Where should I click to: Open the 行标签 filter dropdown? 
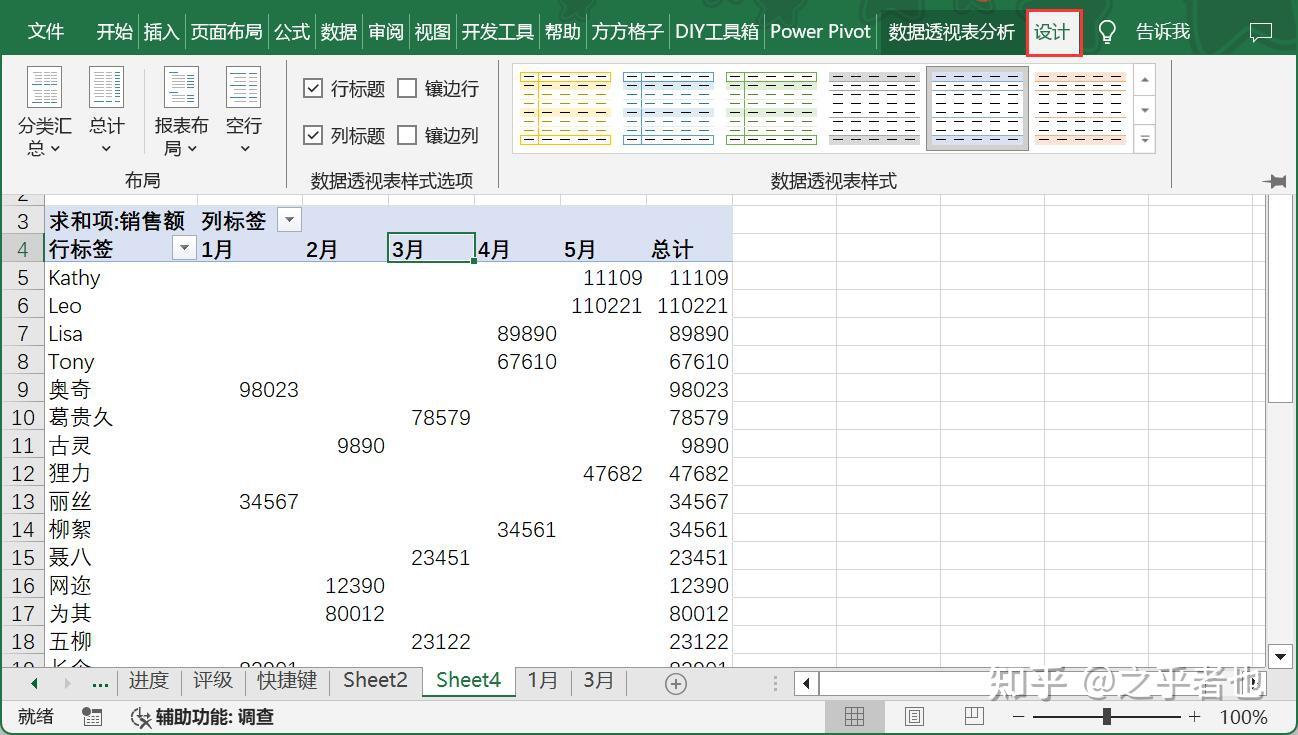click(184, 248)
